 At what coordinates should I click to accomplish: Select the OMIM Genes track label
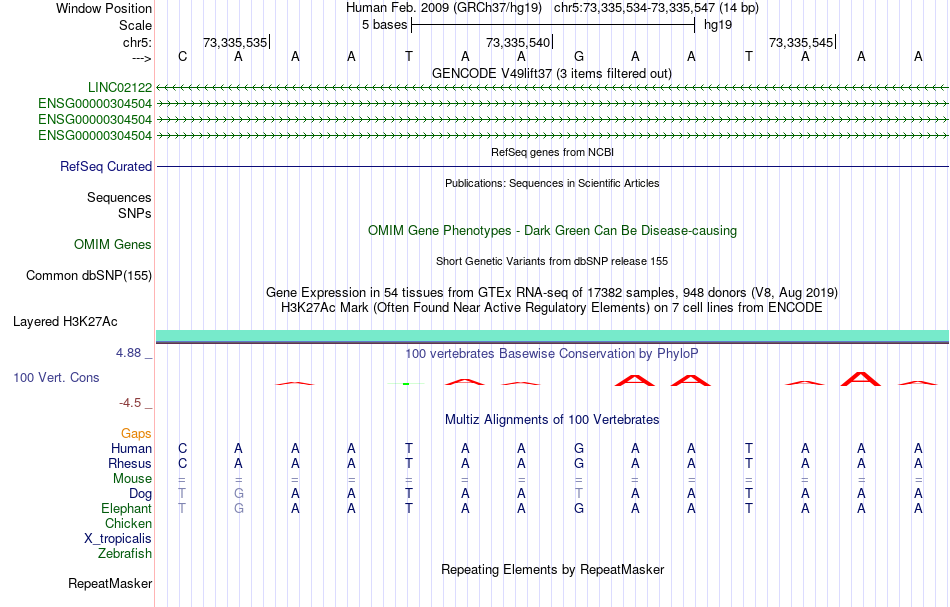[113, 245]
